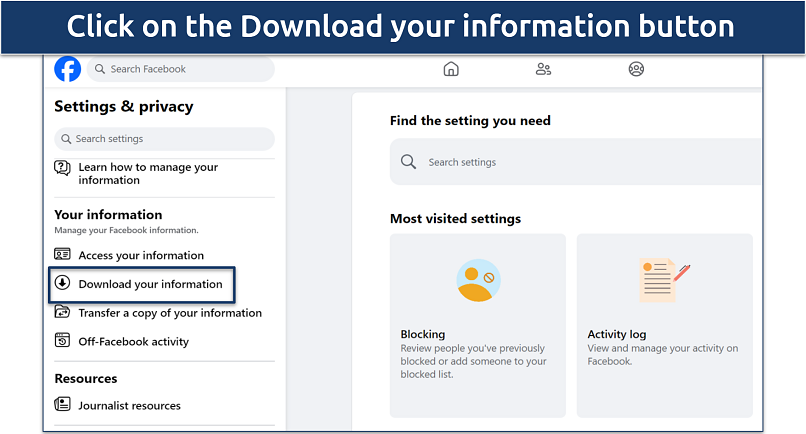
Task: Click the Off-Facebook activity clock icon
Action: [62, 342]
